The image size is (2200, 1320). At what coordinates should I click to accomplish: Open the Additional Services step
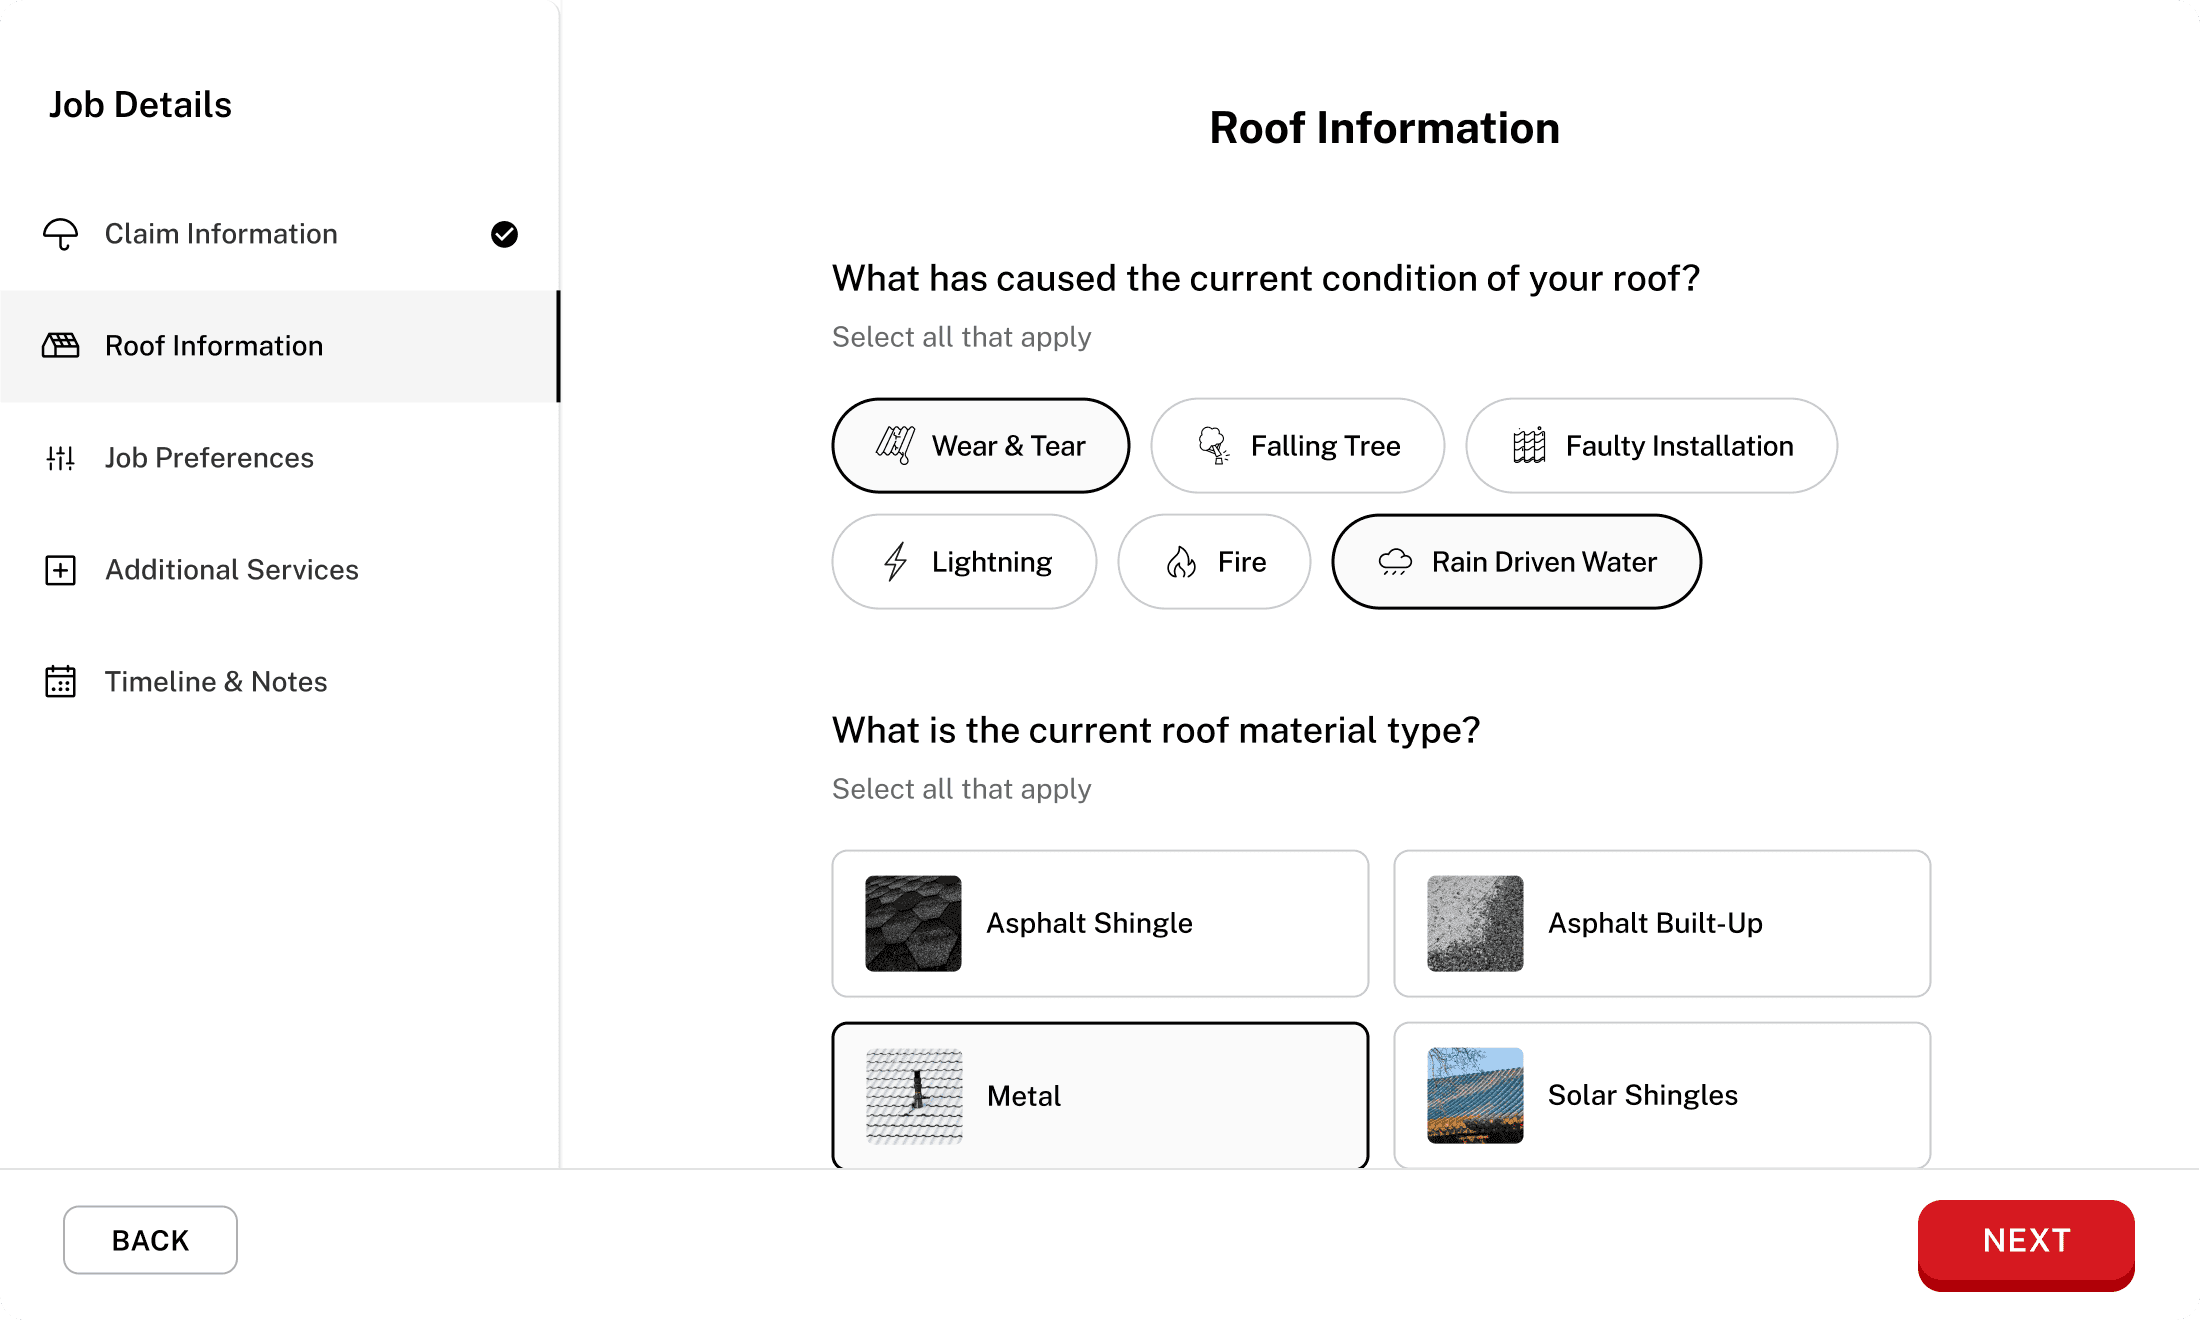coord(231,570)
